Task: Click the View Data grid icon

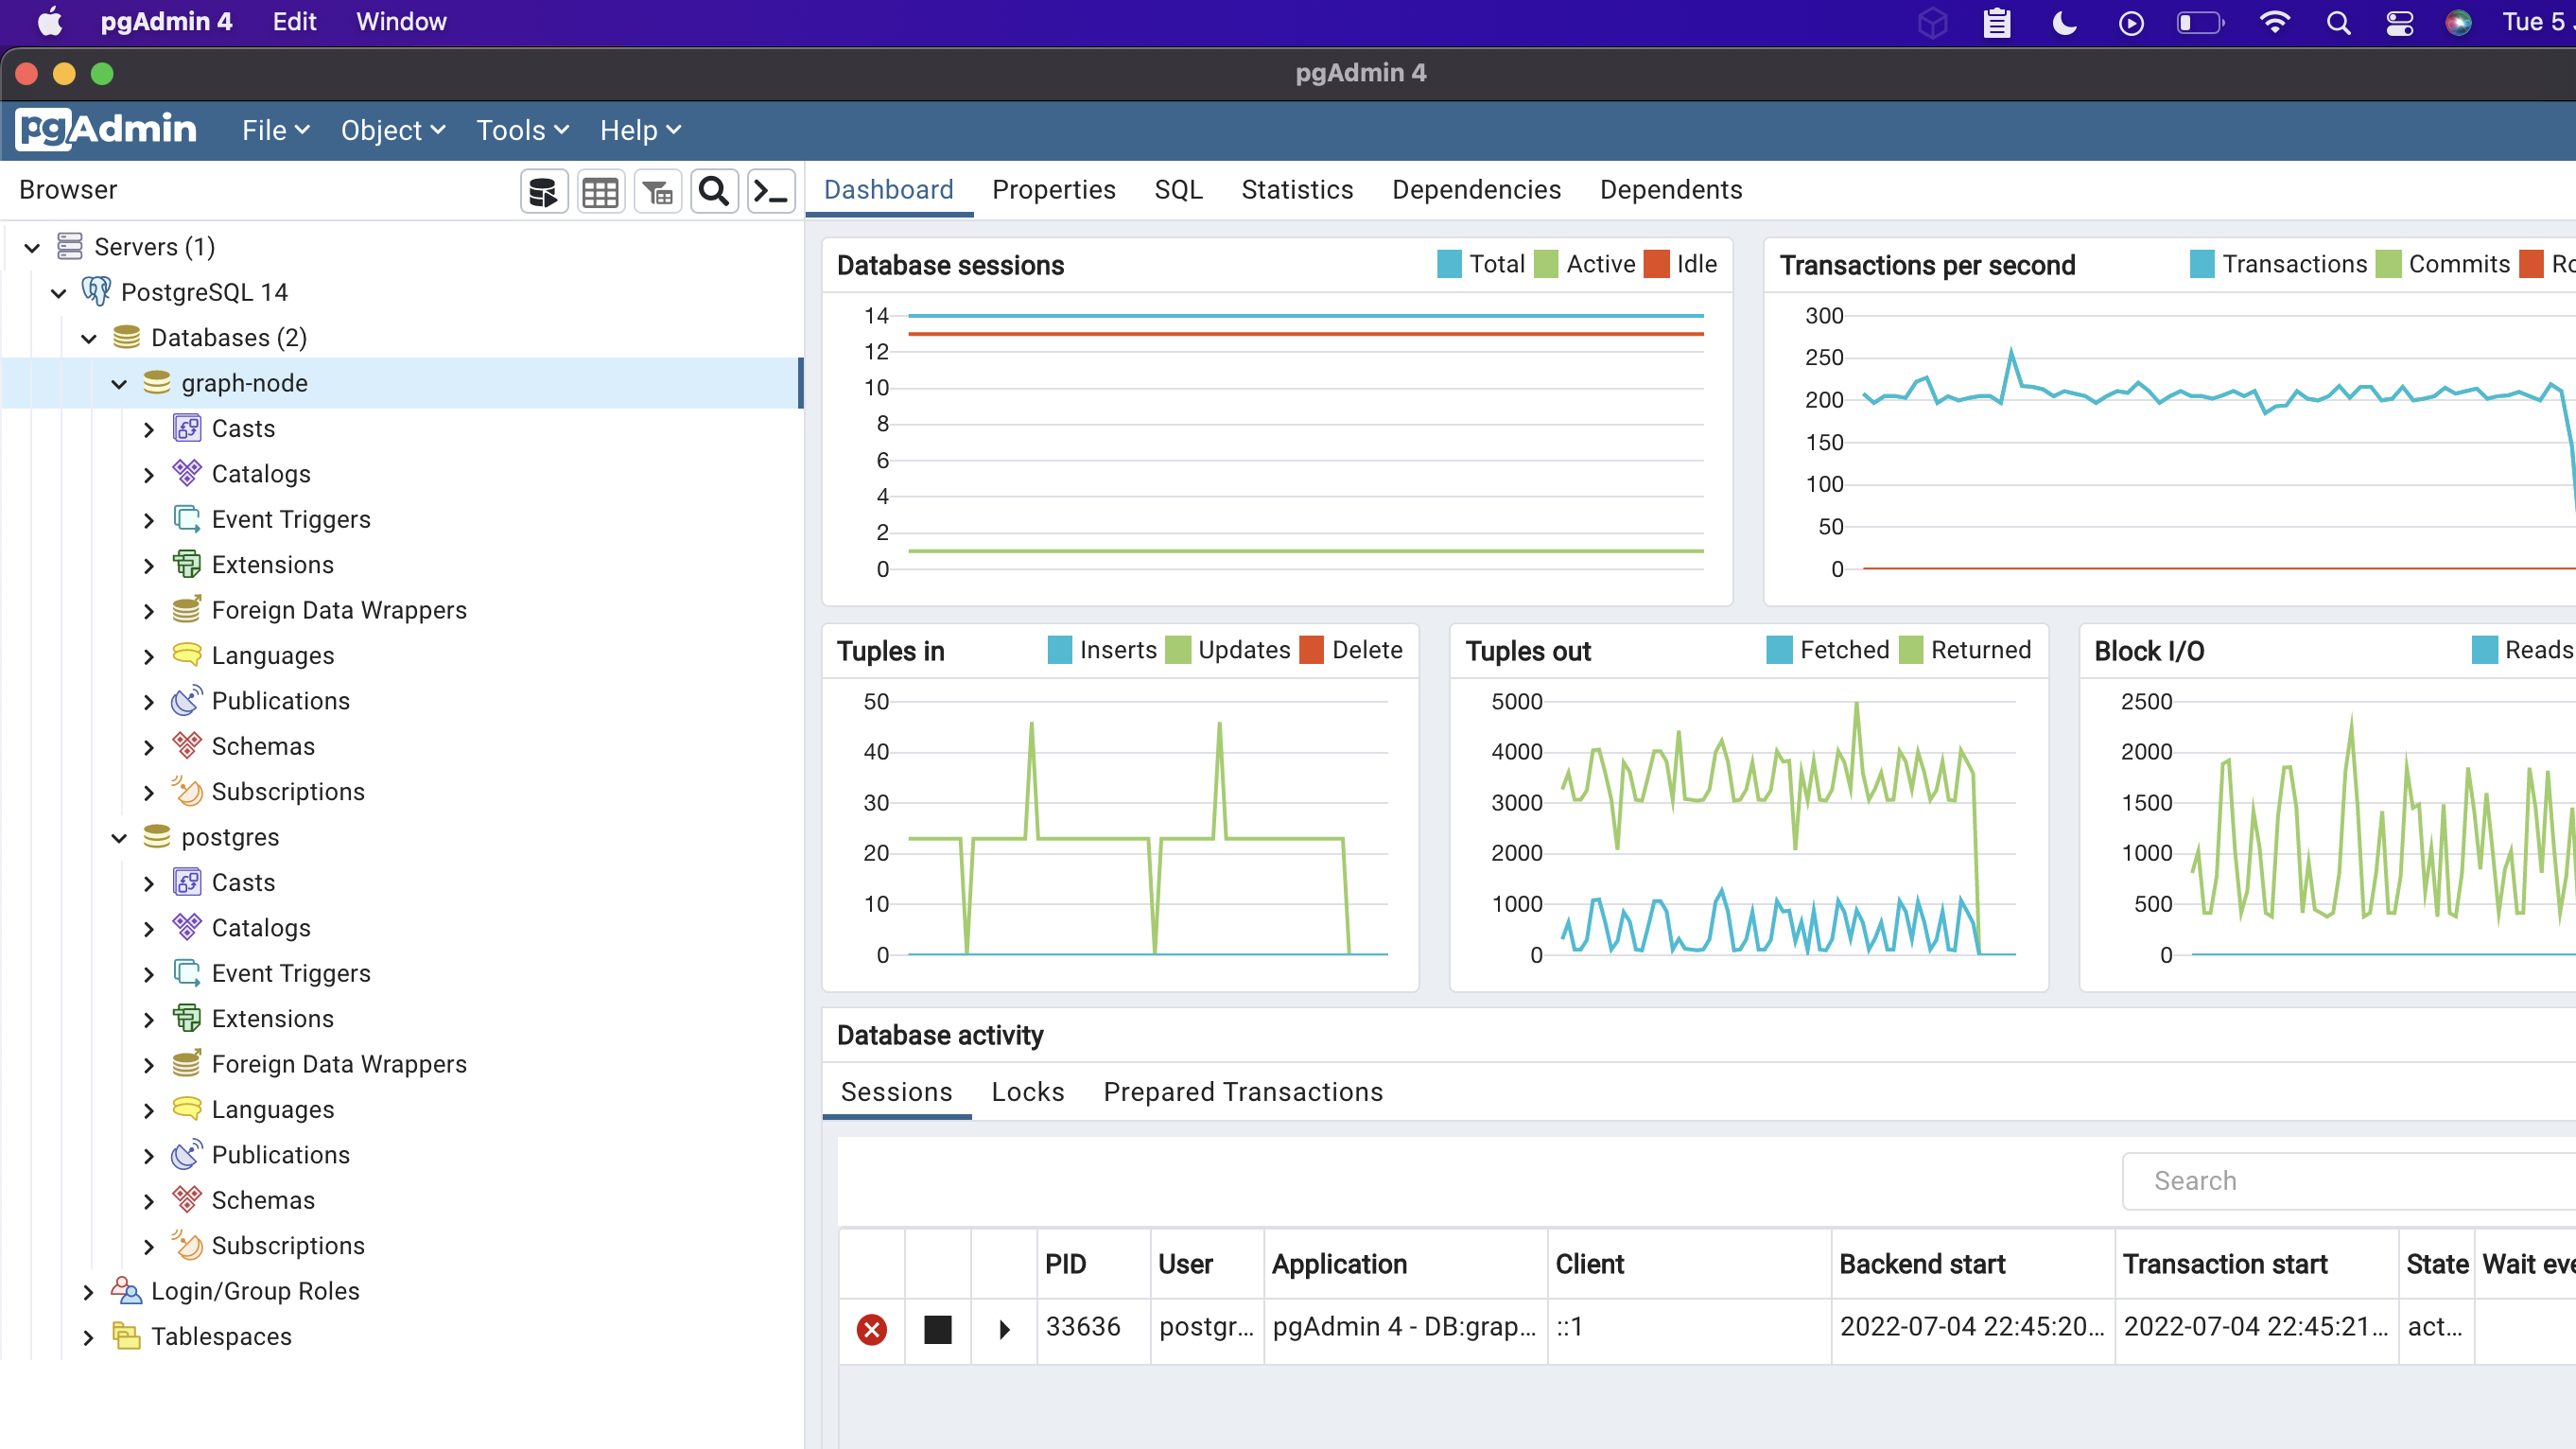Action: tap(600, 191)
